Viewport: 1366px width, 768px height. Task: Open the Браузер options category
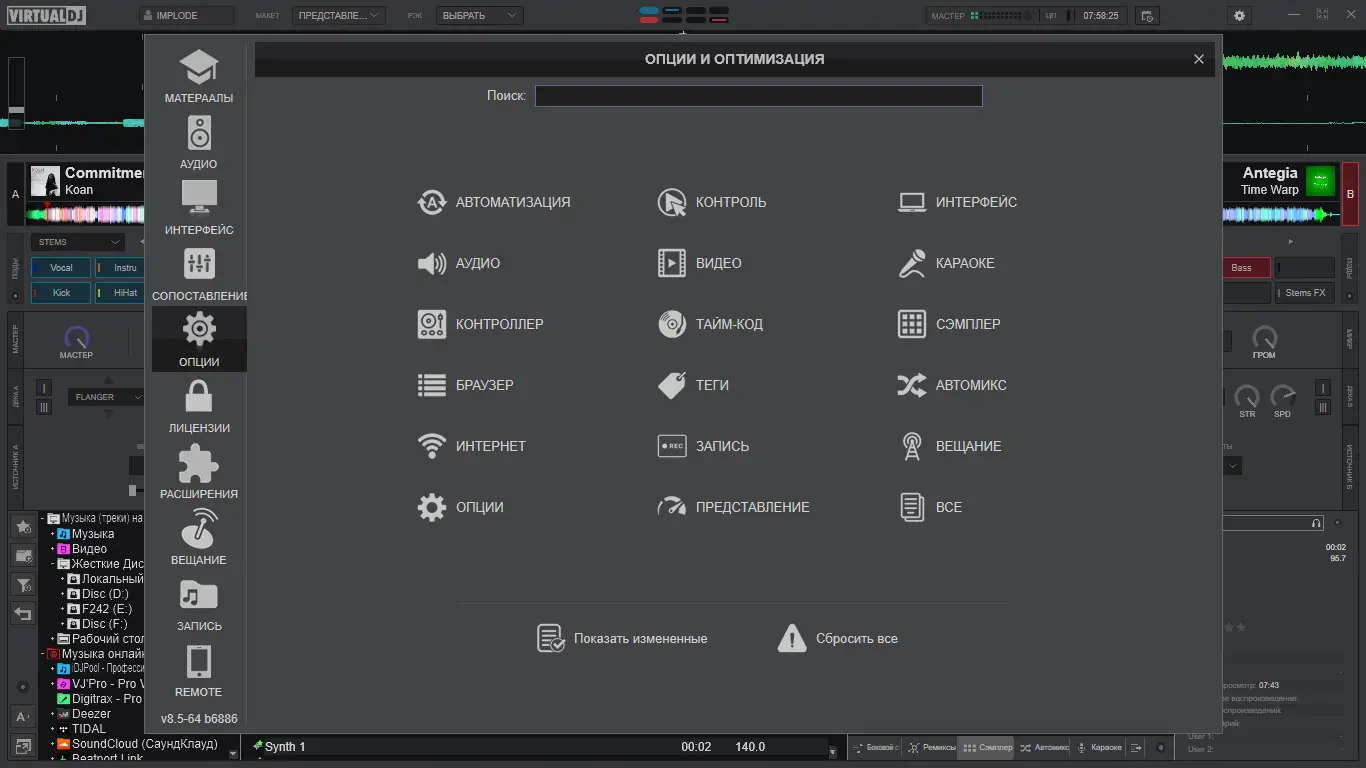point(466,385)
